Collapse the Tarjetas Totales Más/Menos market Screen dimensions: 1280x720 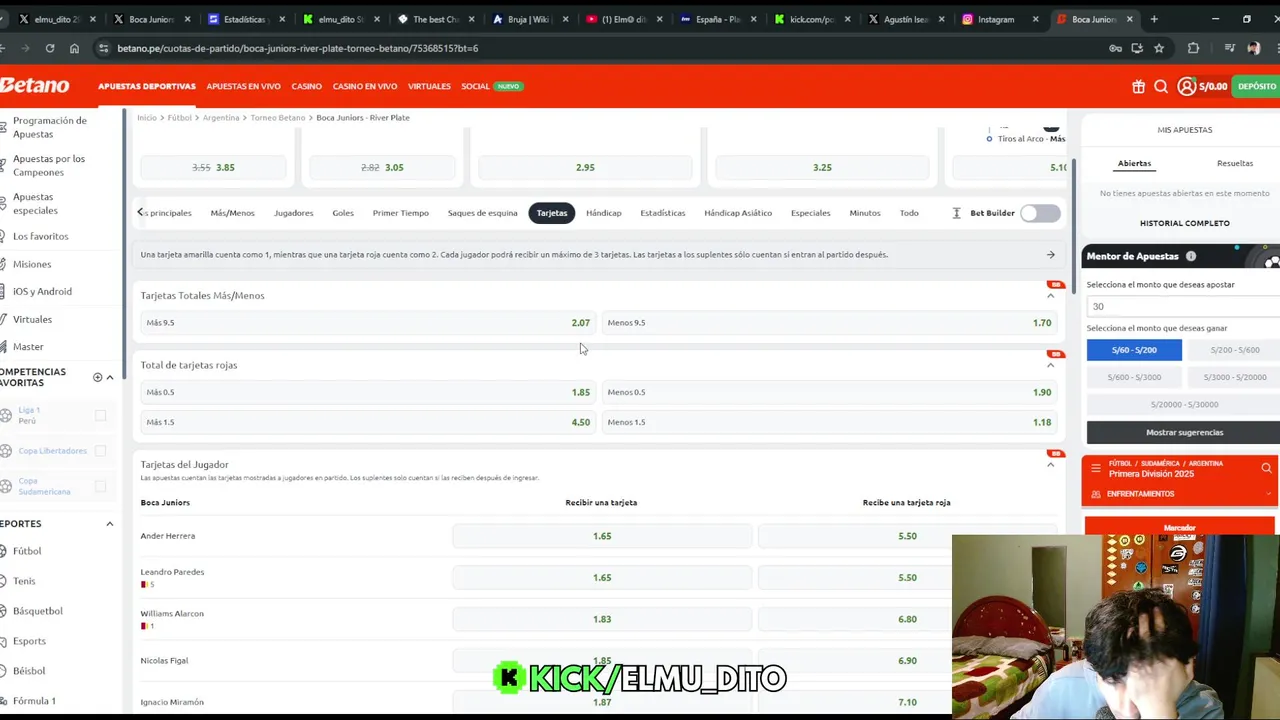pyautogui.click(x=1050, y=296)
